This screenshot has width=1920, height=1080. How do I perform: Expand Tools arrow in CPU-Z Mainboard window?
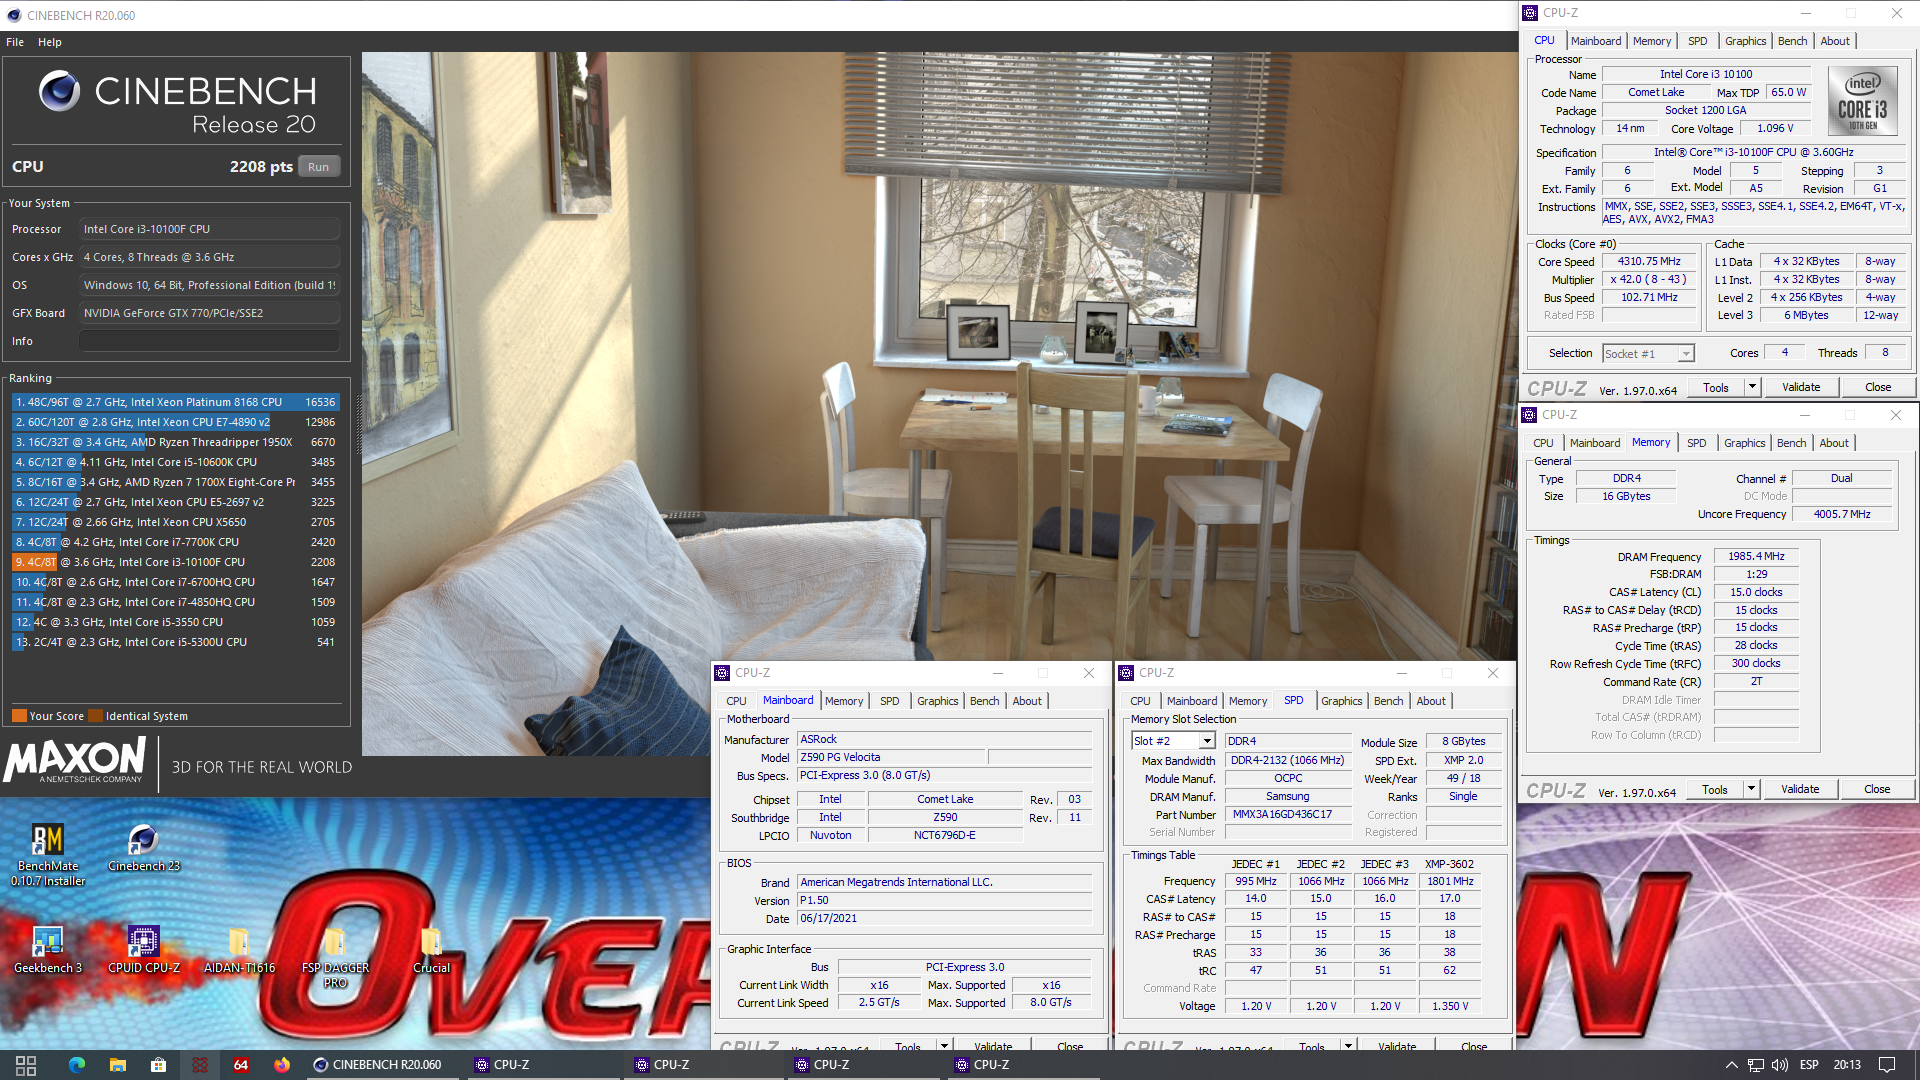[944, 1046]
